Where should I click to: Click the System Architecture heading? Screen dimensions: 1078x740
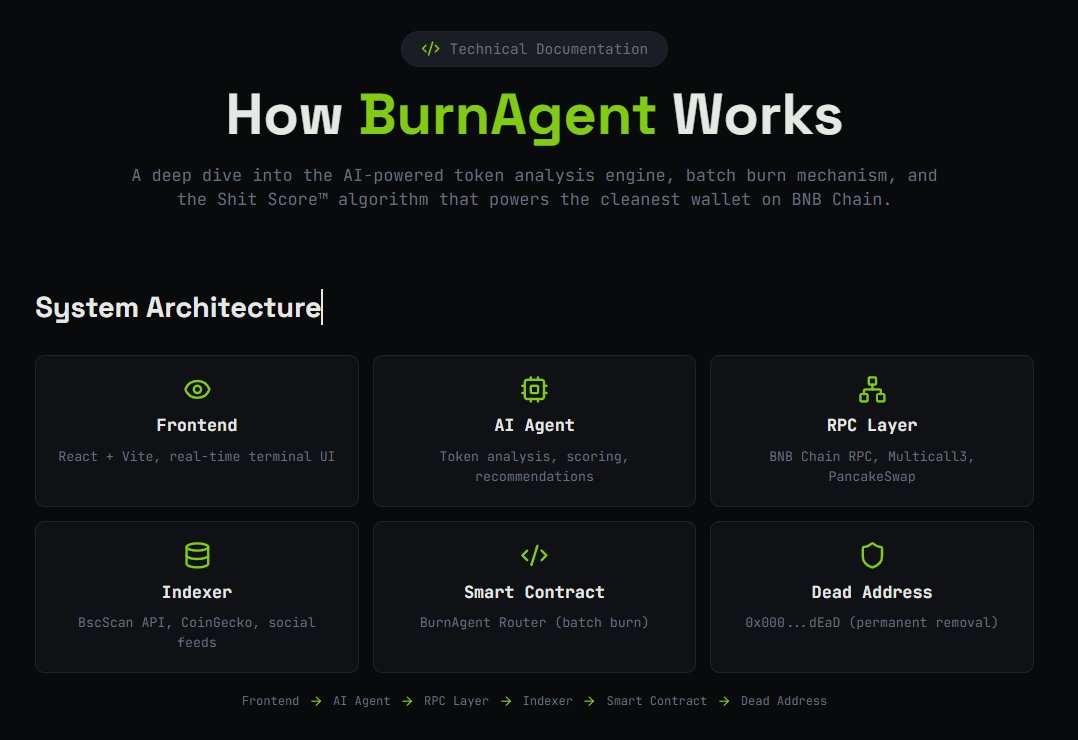tap(178, 307)
